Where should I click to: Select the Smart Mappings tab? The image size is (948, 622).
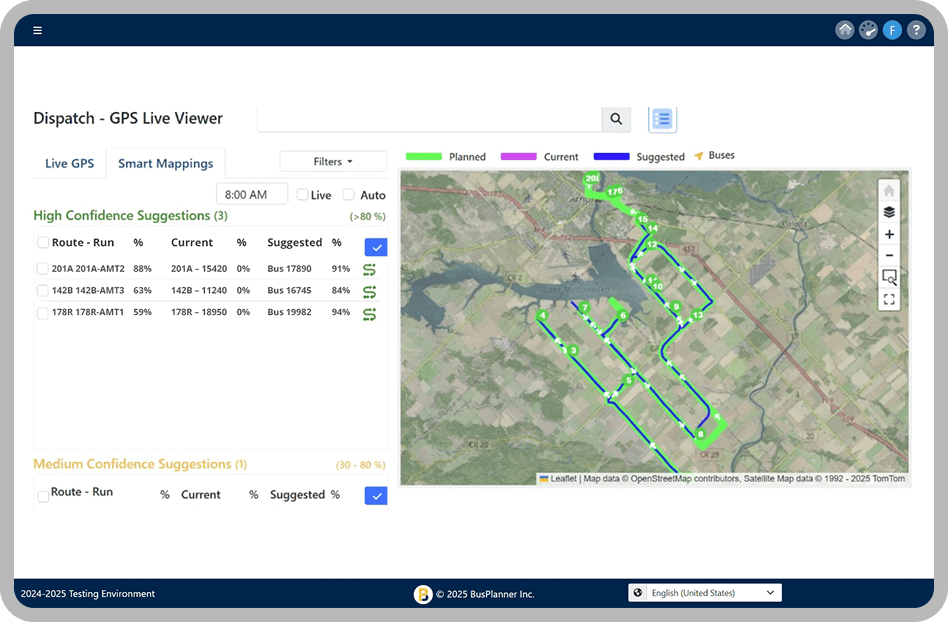(x=165, y=163)
